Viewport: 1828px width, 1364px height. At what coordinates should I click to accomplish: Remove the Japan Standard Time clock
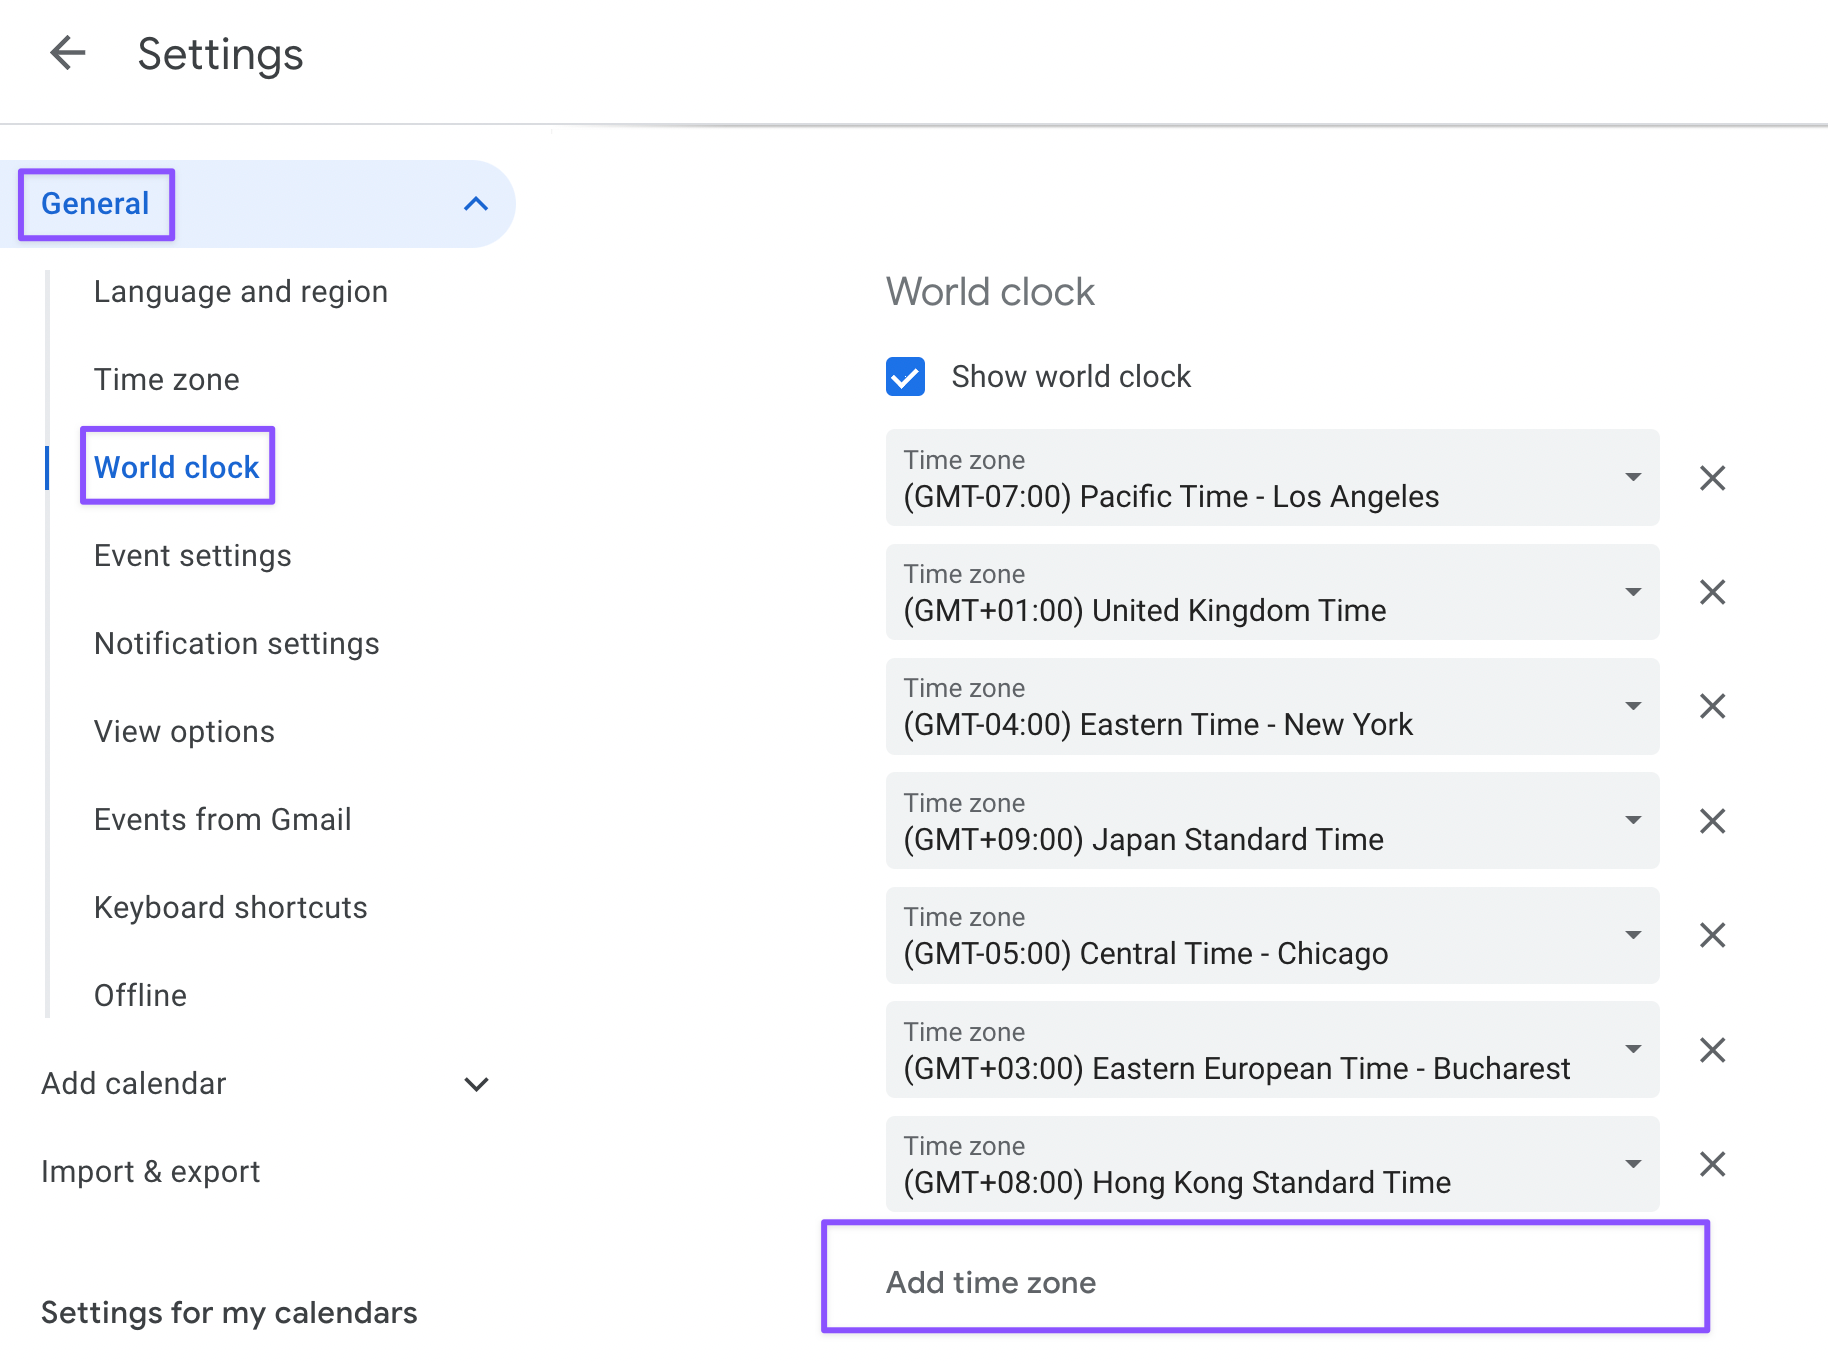1712,821
